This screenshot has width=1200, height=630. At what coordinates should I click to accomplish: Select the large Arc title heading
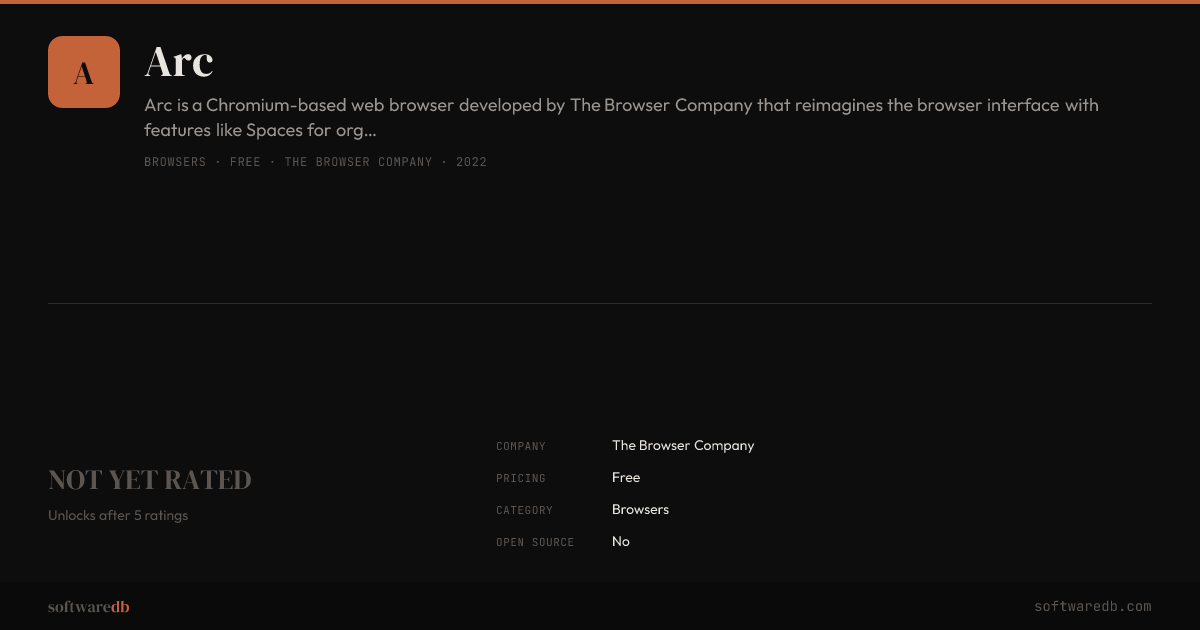[x=179, y=62]
